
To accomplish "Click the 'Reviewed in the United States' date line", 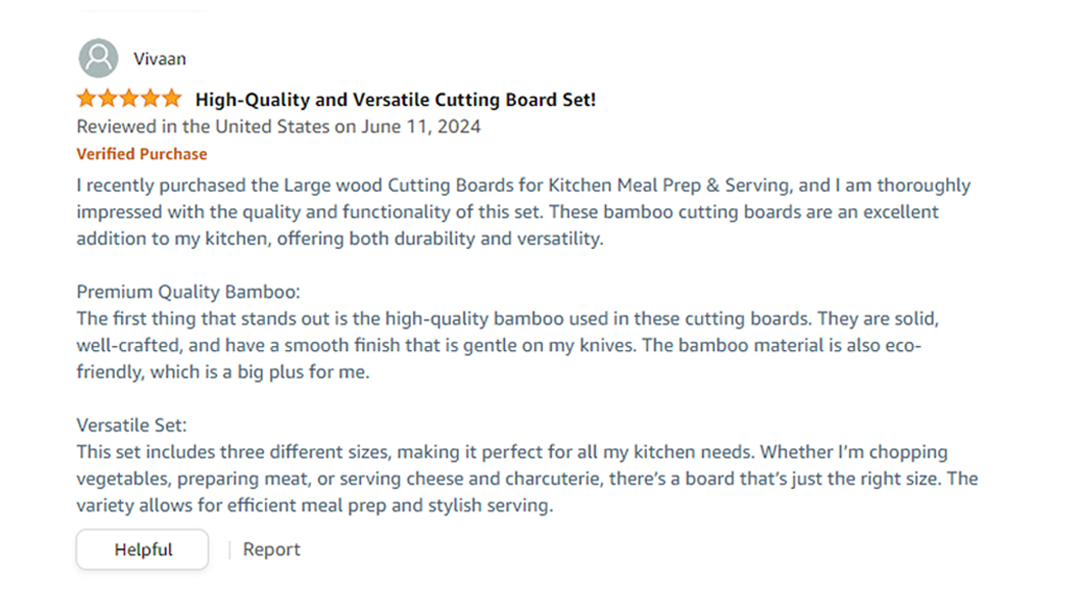I will click(x=278, y=127).
